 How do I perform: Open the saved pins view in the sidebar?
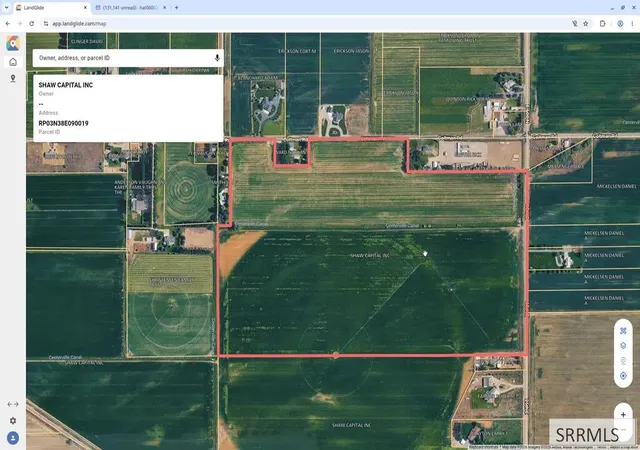tap(13, 78)
